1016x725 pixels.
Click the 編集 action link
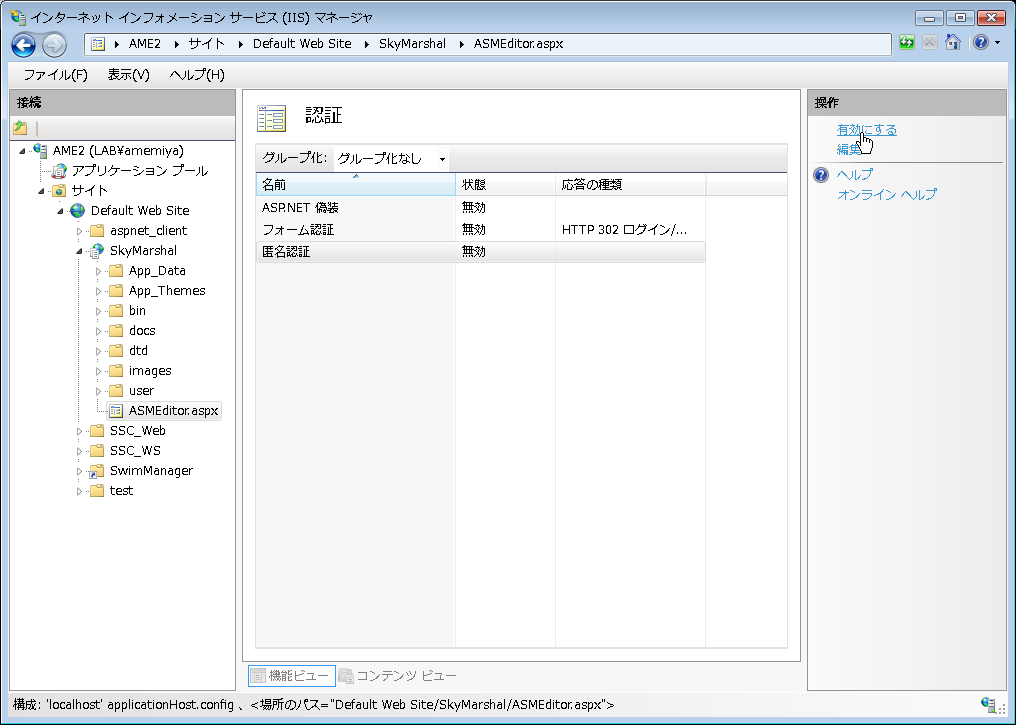849,150
